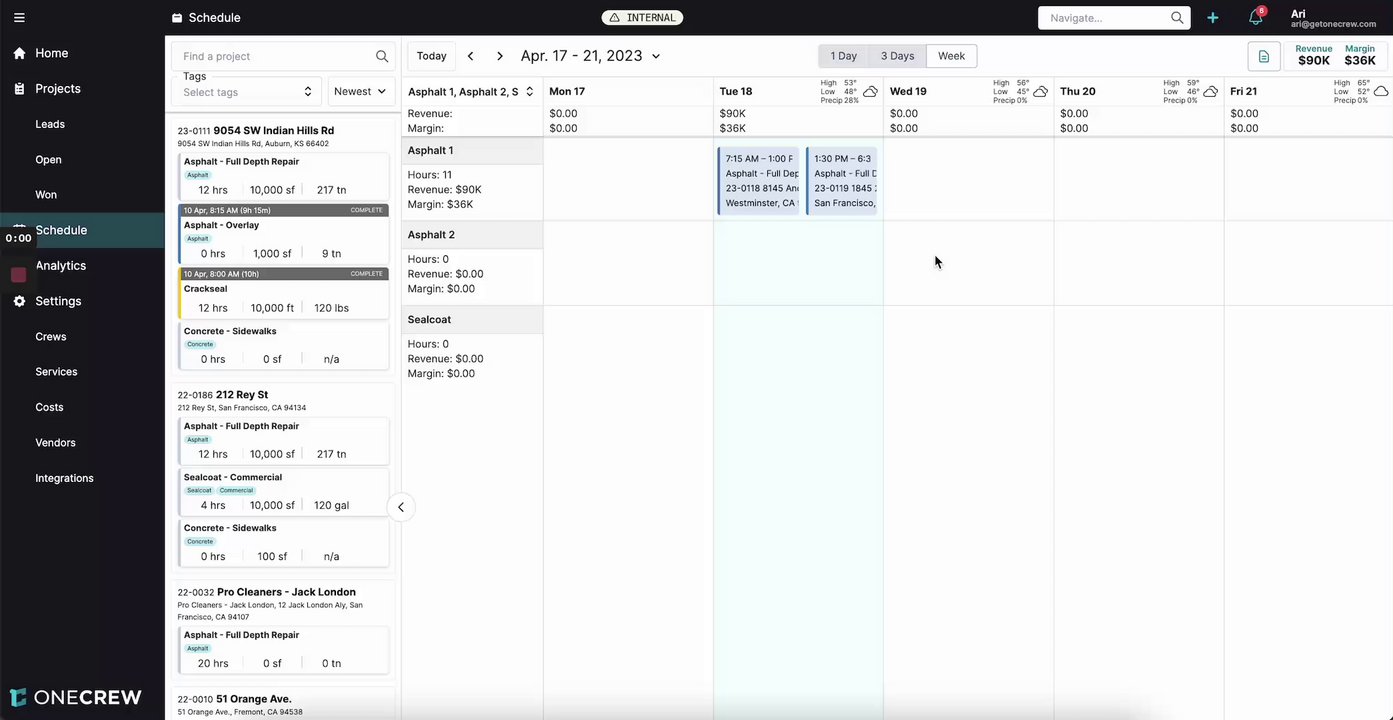Go to next week arrow

(x=500, y=56)
